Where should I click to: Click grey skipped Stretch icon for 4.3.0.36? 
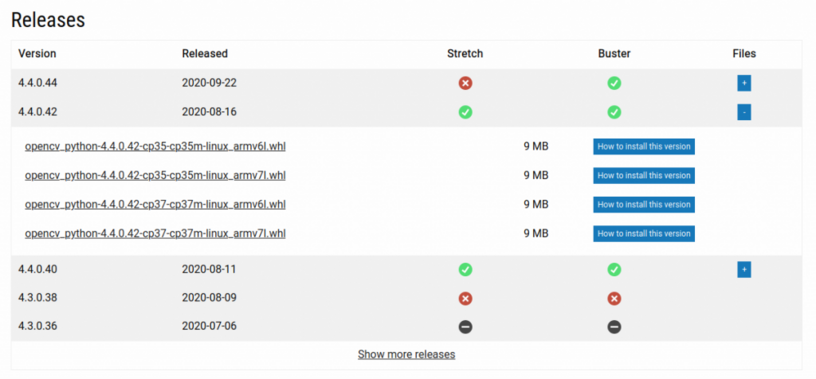pyautogui.click(x=465, y=326)
